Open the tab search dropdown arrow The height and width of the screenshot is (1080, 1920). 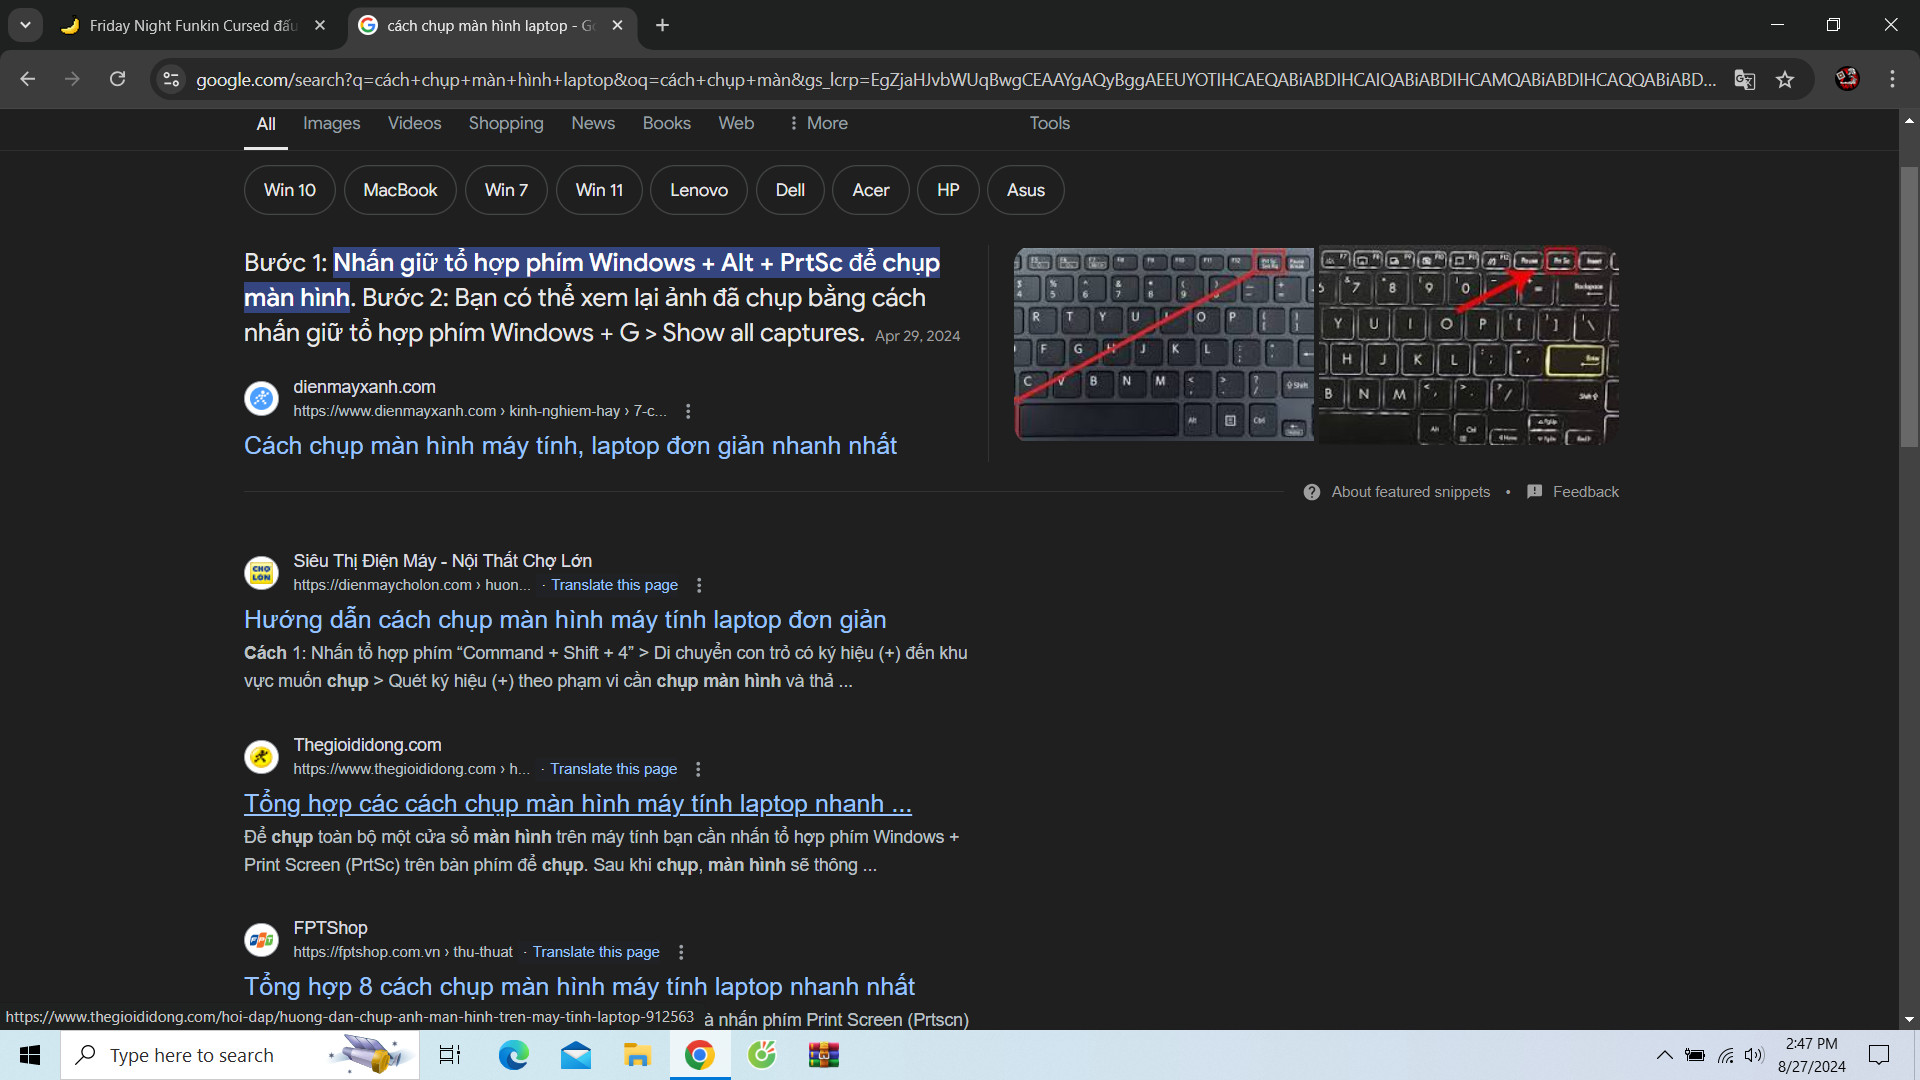tap(25, 25)
